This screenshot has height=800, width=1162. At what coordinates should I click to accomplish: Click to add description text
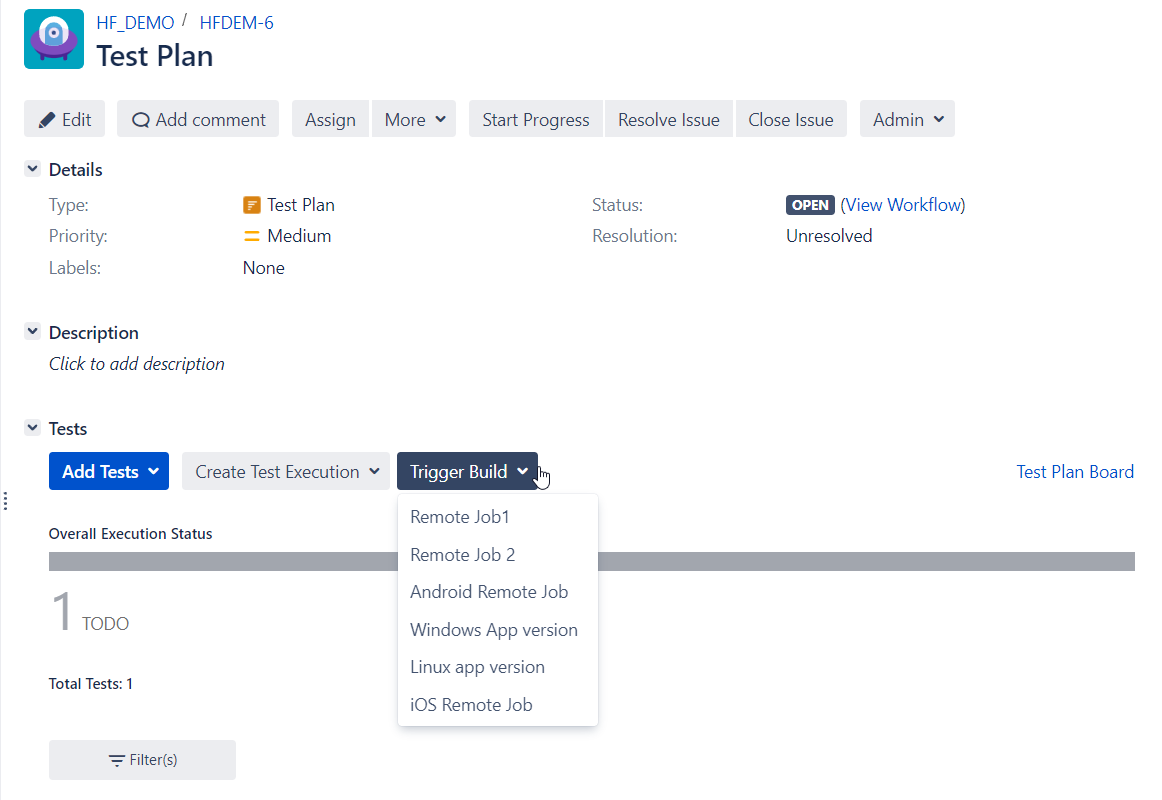[x=136, y=364]
